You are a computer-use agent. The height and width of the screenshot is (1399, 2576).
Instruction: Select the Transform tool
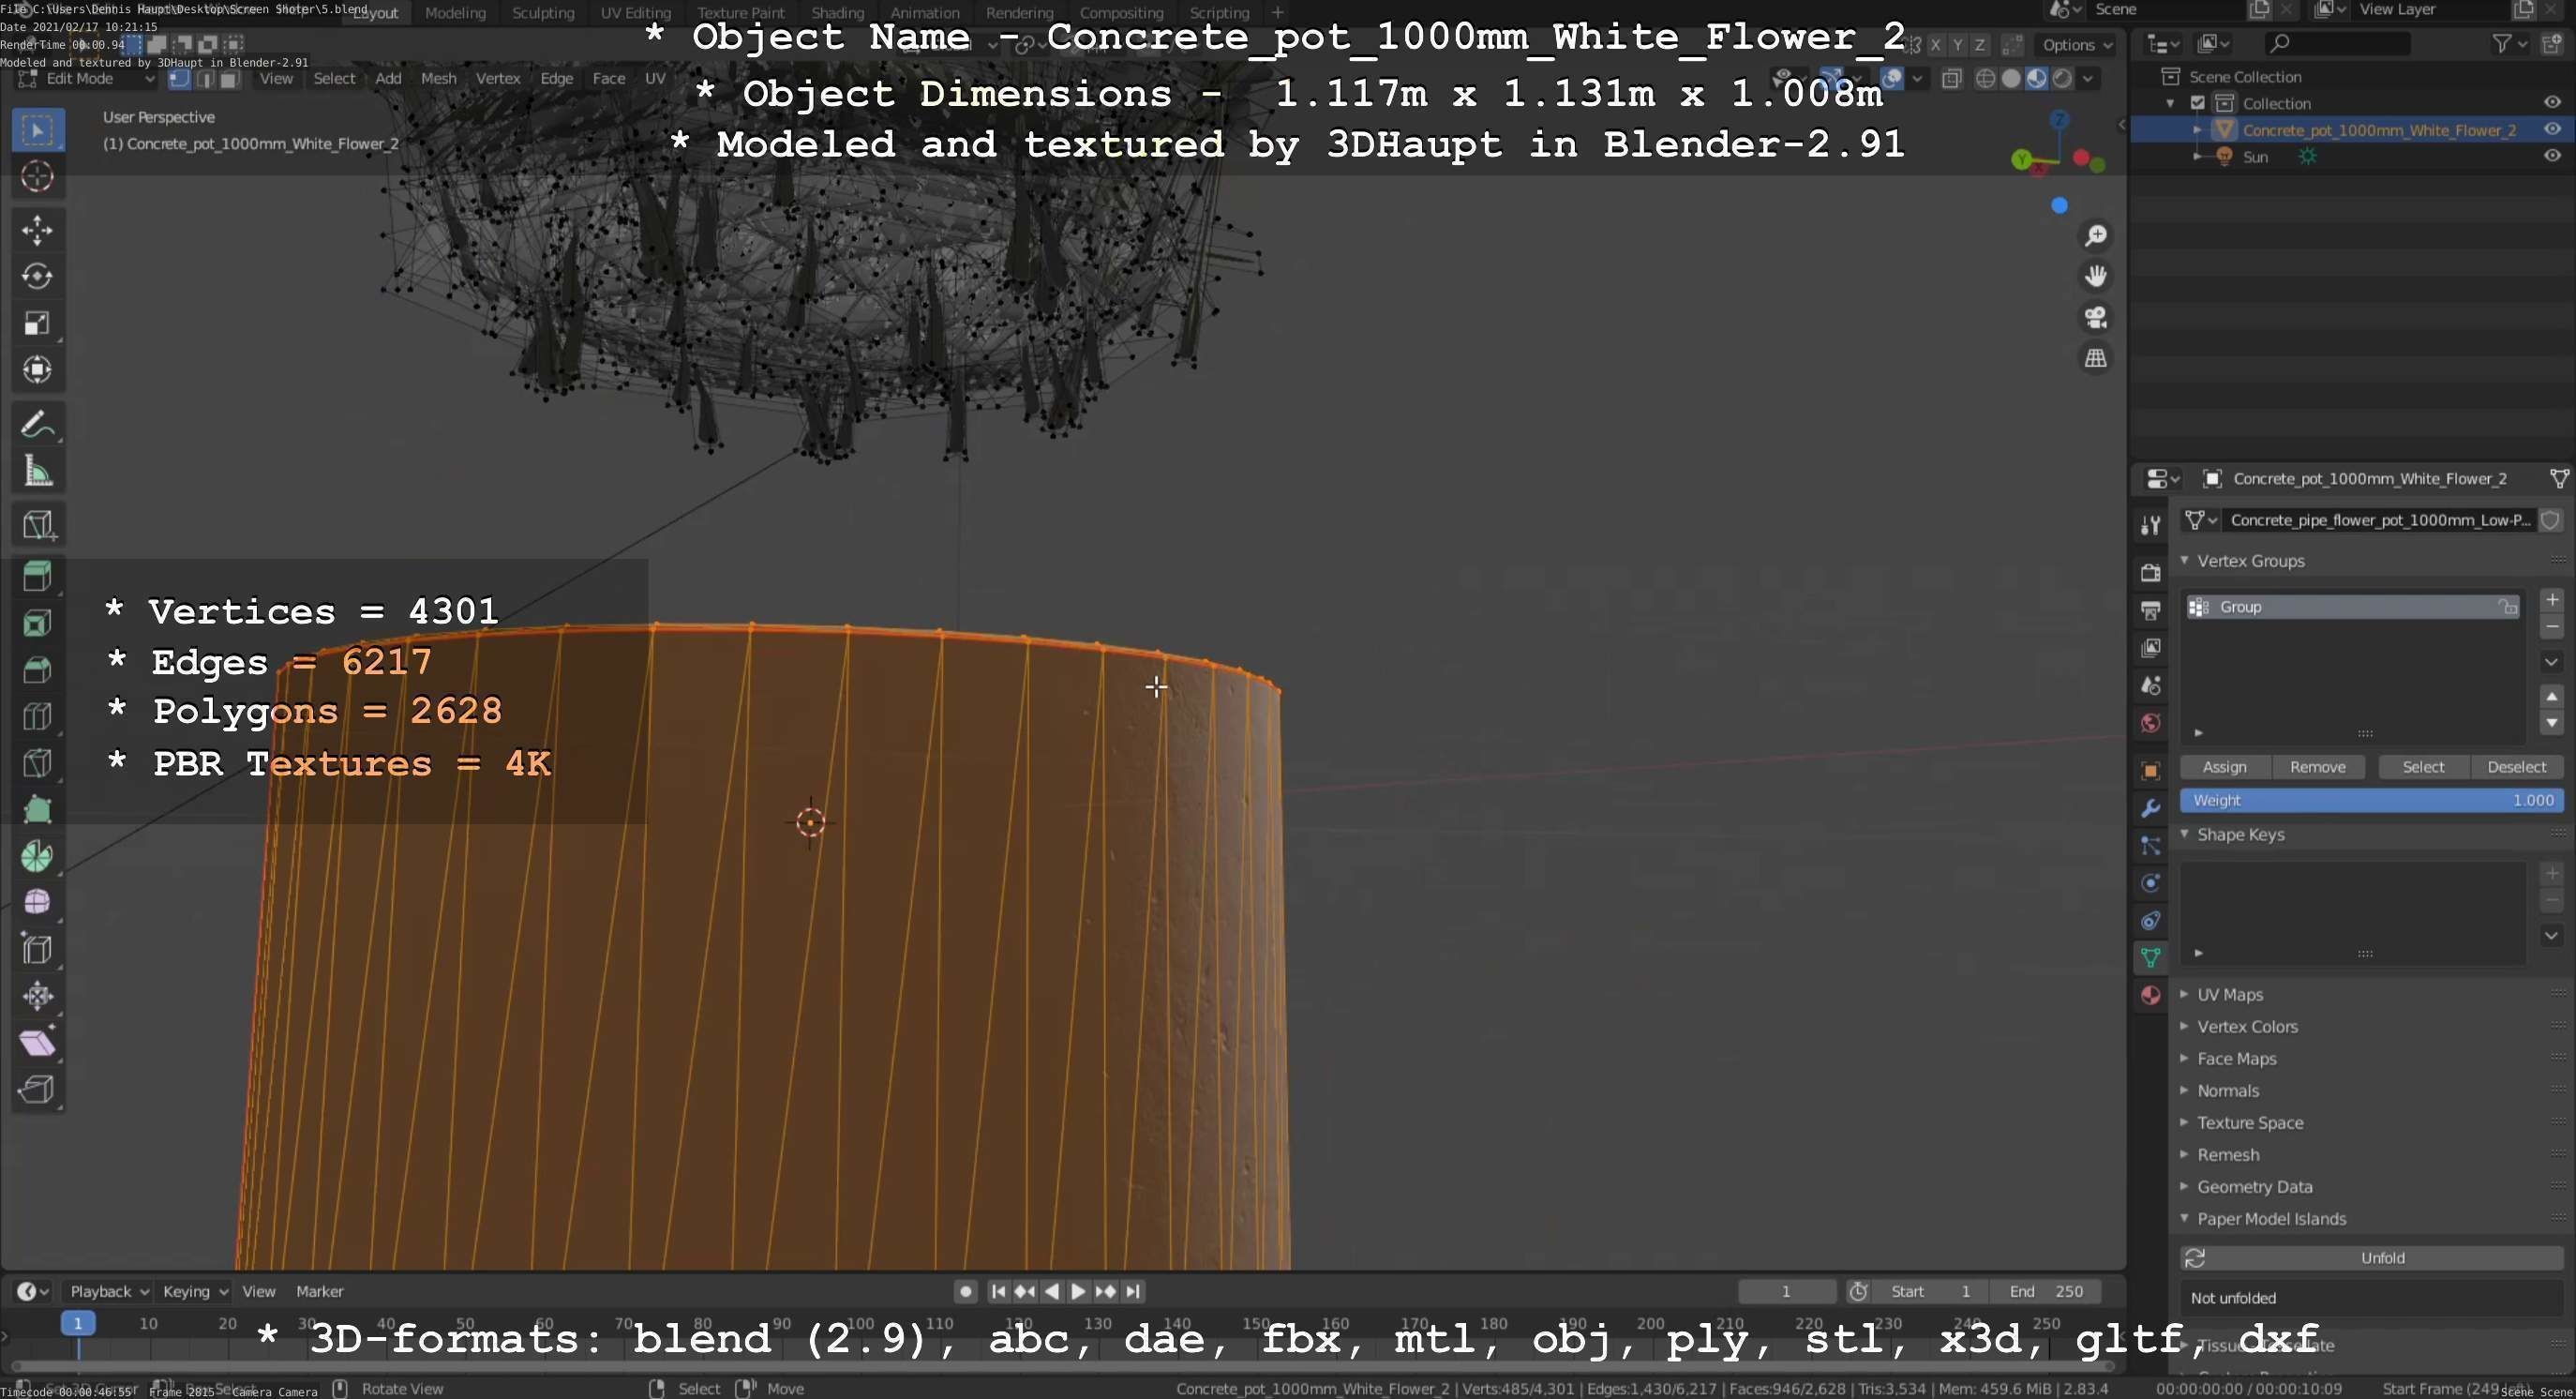click(x=38, y=370)
